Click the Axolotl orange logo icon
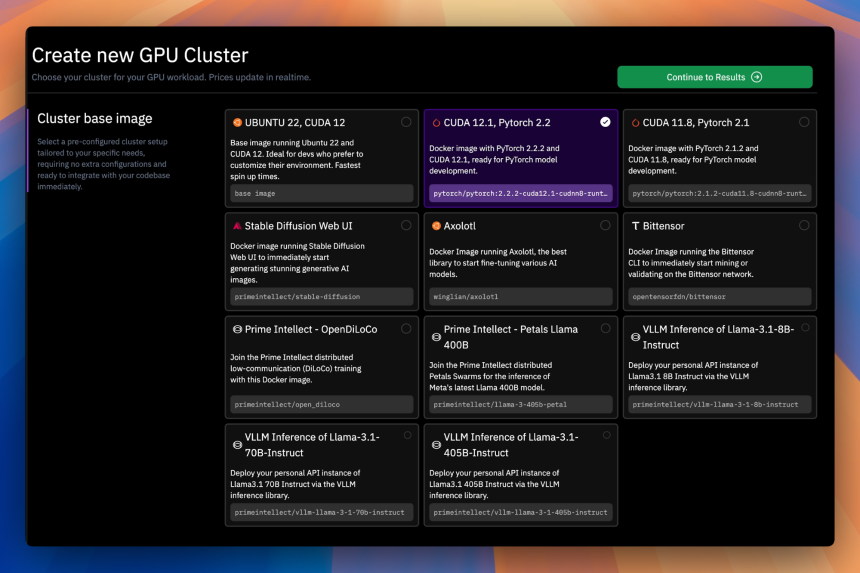Screen dimensions: 860x573 tap(436, 226)
